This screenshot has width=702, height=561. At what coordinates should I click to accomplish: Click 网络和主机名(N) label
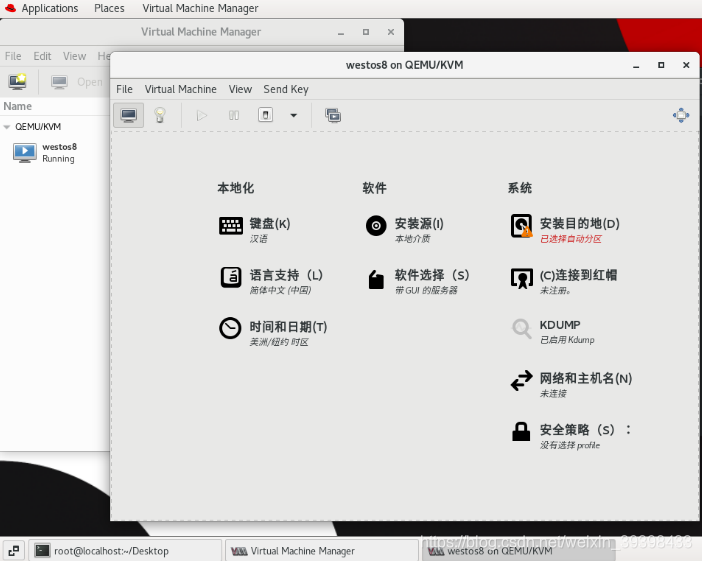point(586,378)
